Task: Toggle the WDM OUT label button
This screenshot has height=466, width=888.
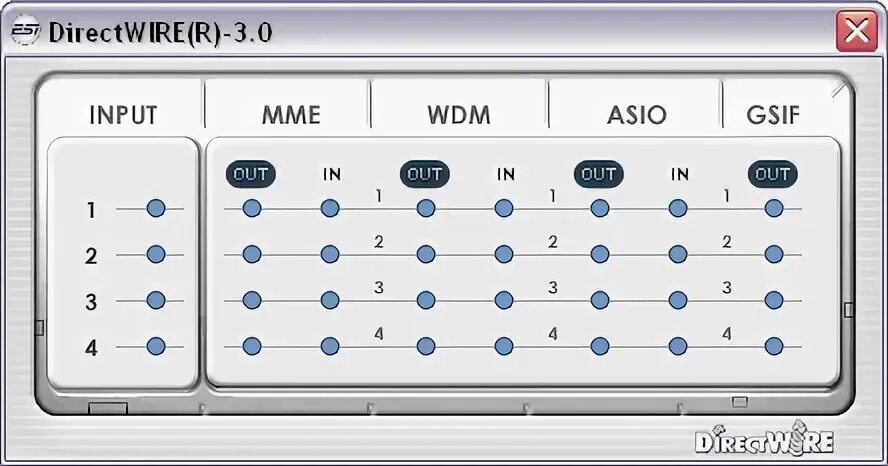Action: (x=425, y=174)
